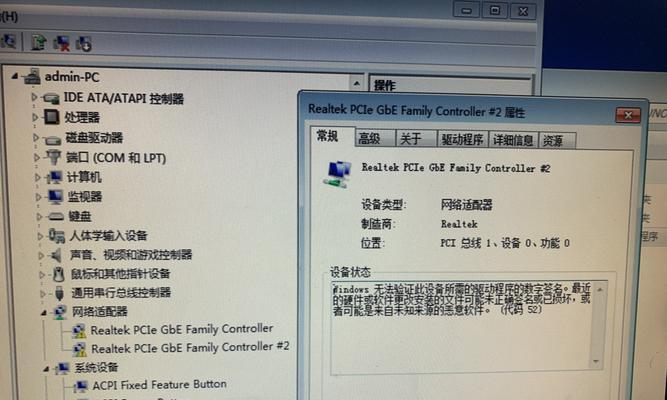
Task: Click the 人体学输入设备 icon
Action: click(57, 235)
